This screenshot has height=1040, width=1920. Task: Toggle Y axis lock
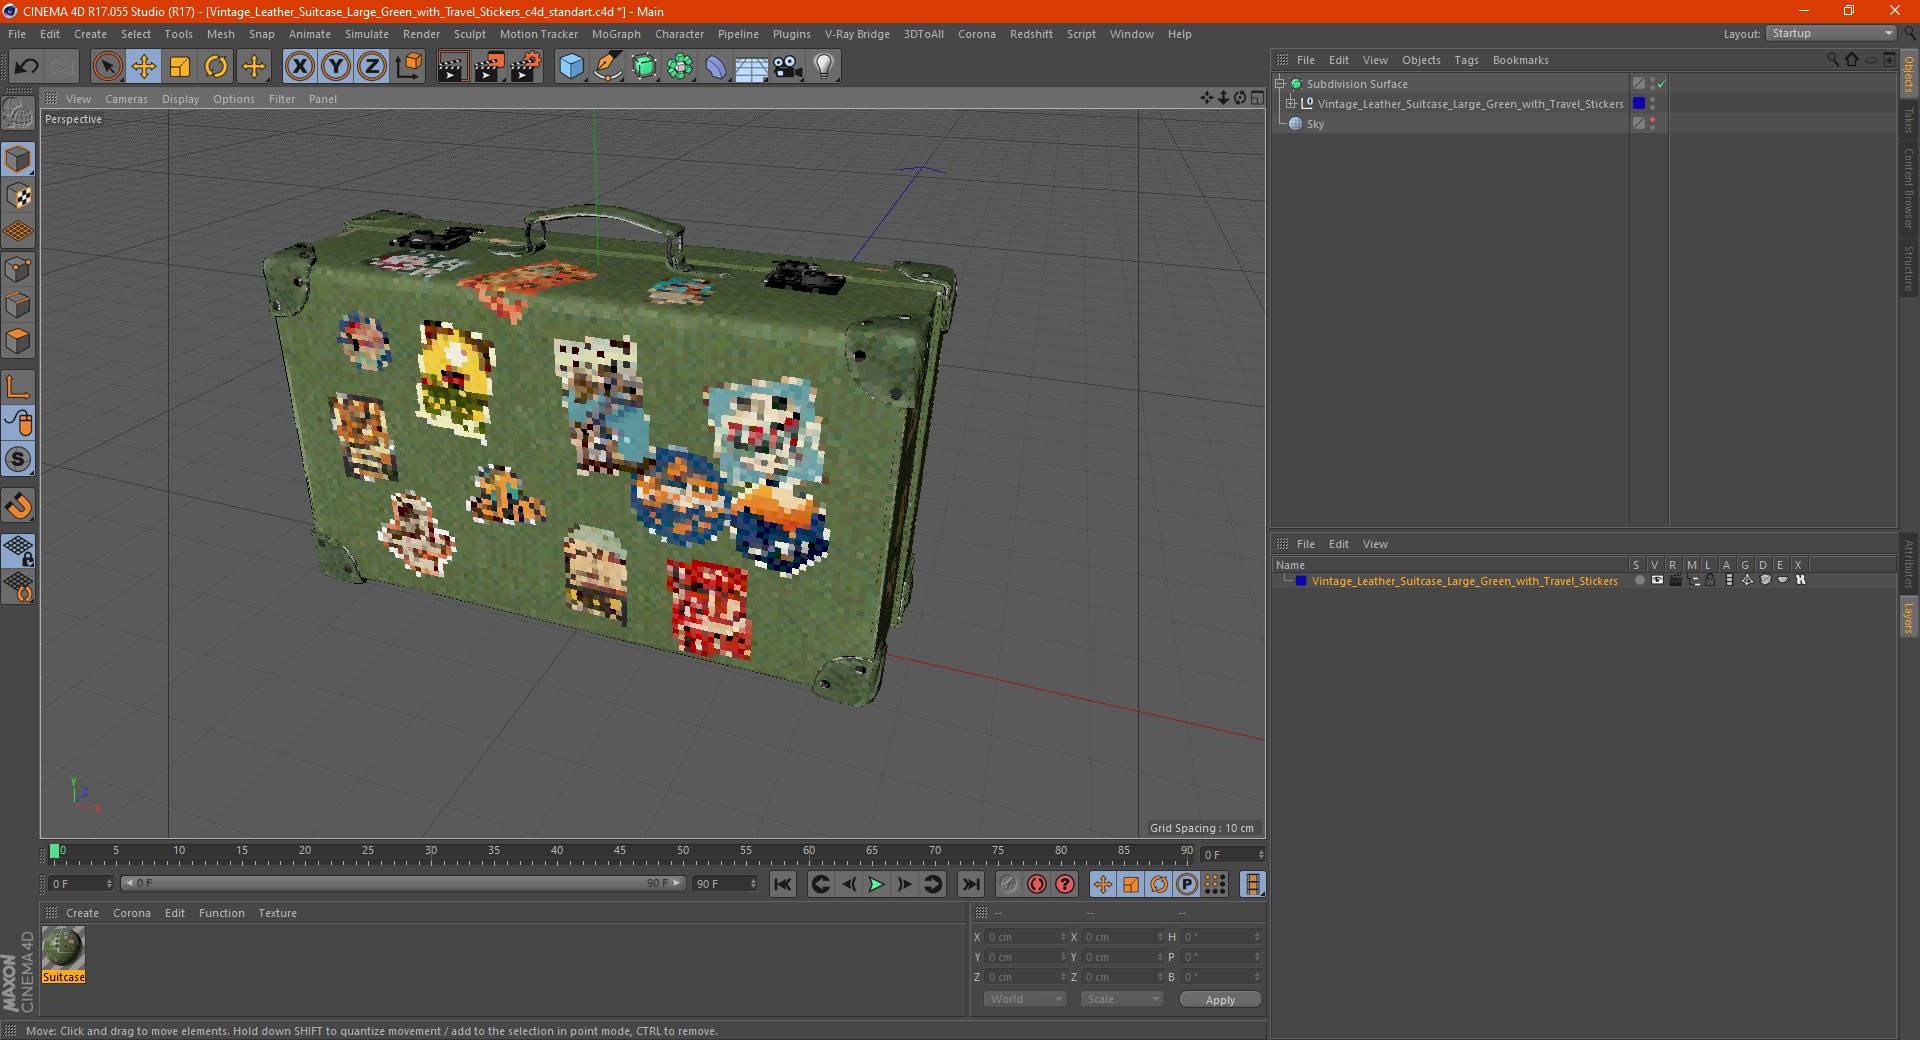[336, 67]
